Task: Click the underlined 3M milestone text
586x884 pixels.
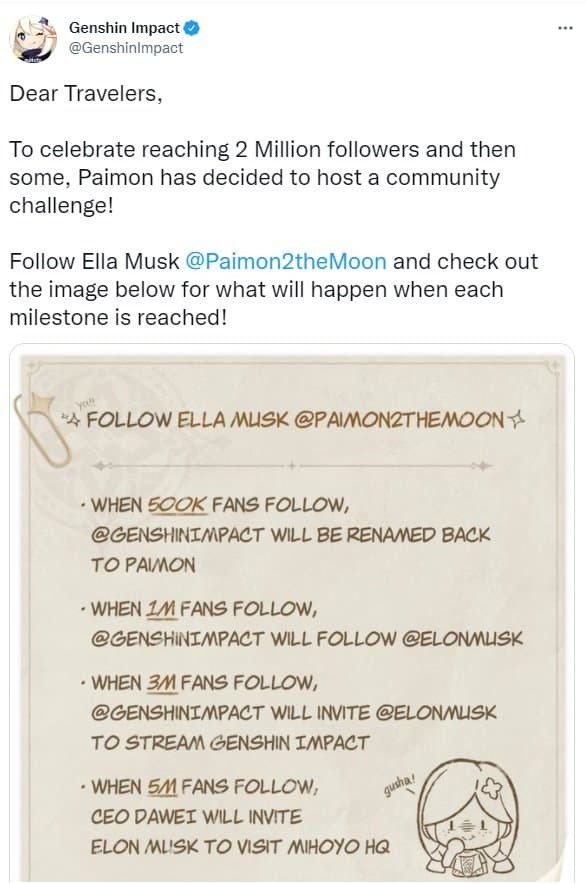Action: (x=162, y=683)
